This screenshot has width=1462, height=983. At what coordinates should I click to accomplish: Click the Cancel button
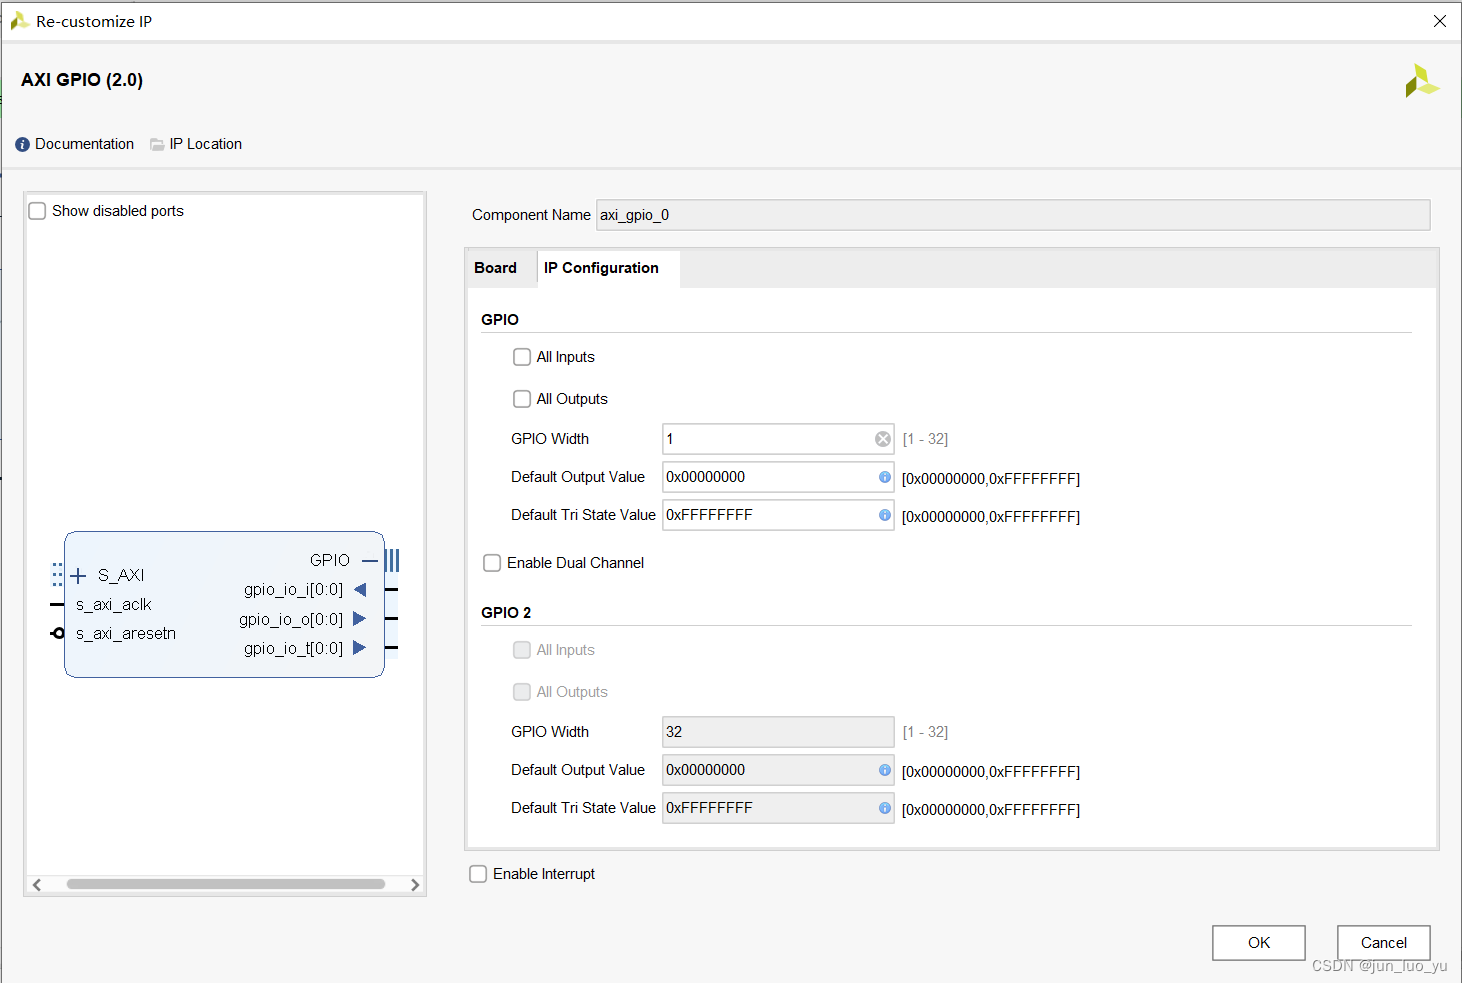coord(1384,943)
